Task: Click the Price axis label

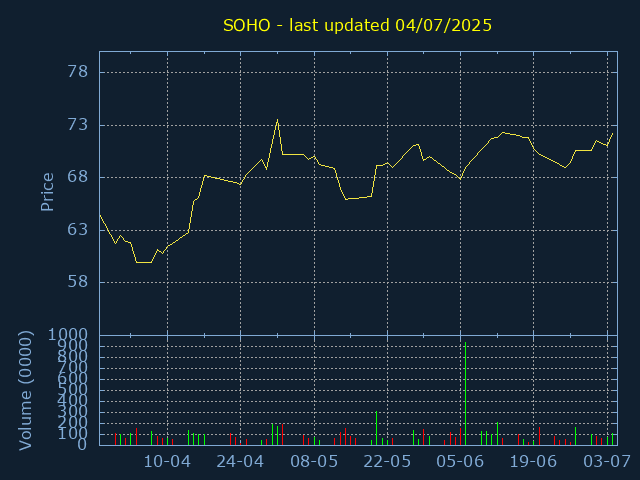Action: [47, 192]
